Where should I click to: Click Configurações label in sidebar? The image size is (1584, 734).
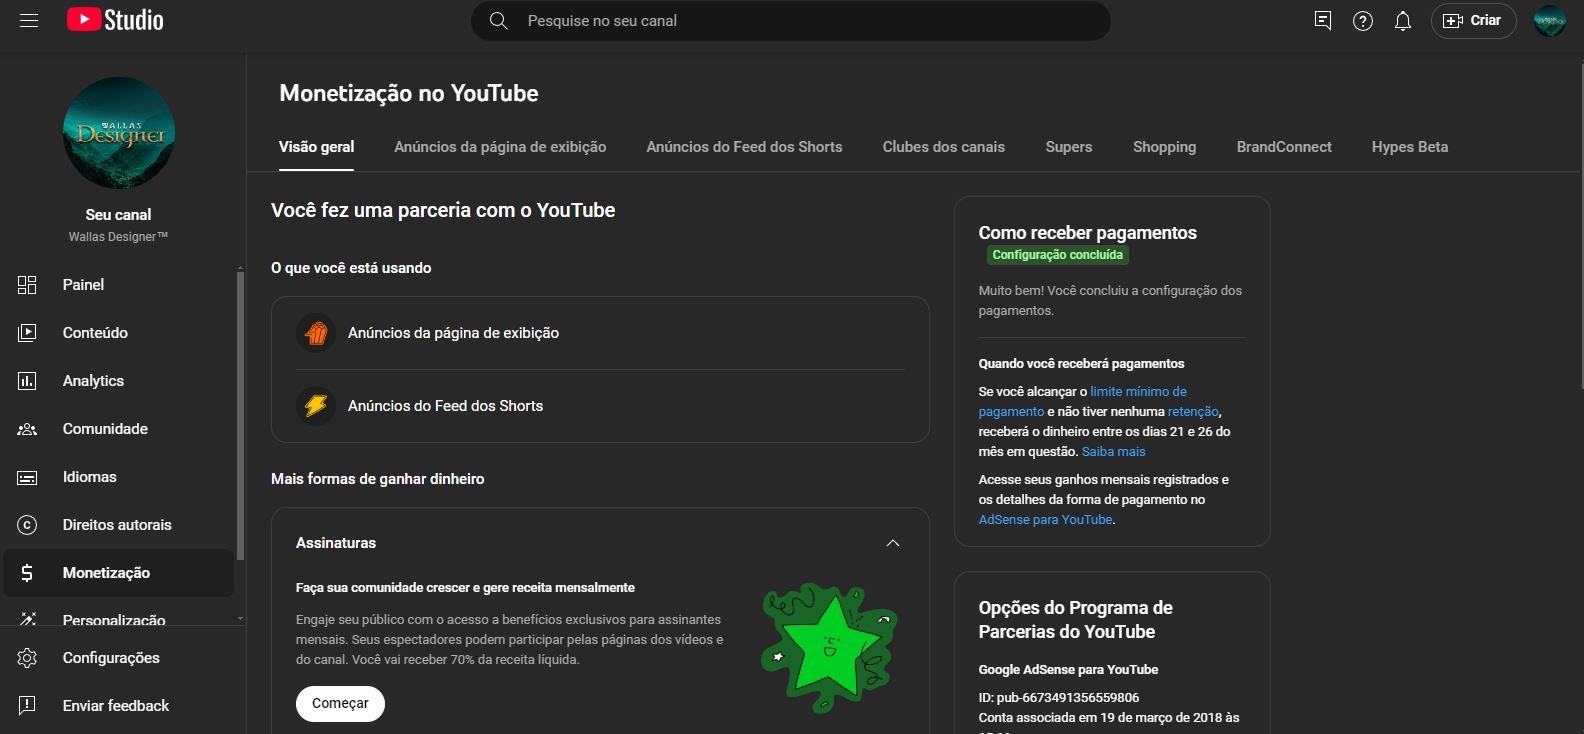click(x=111, y=658)
